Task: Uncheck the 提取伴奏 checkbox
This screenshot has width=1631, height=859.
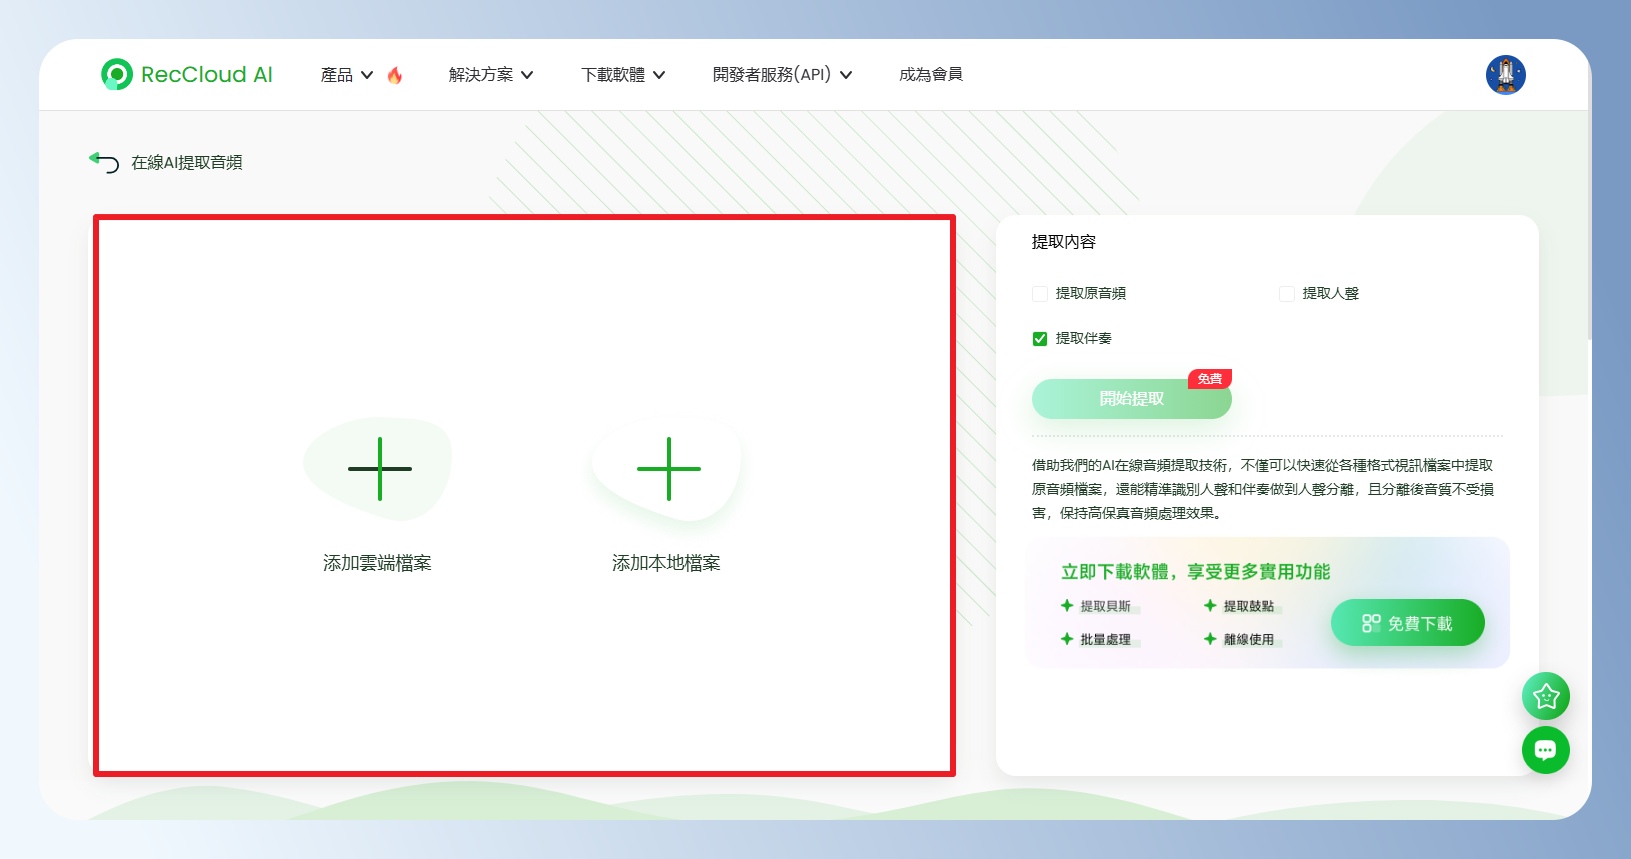Action: [1040, 339]
